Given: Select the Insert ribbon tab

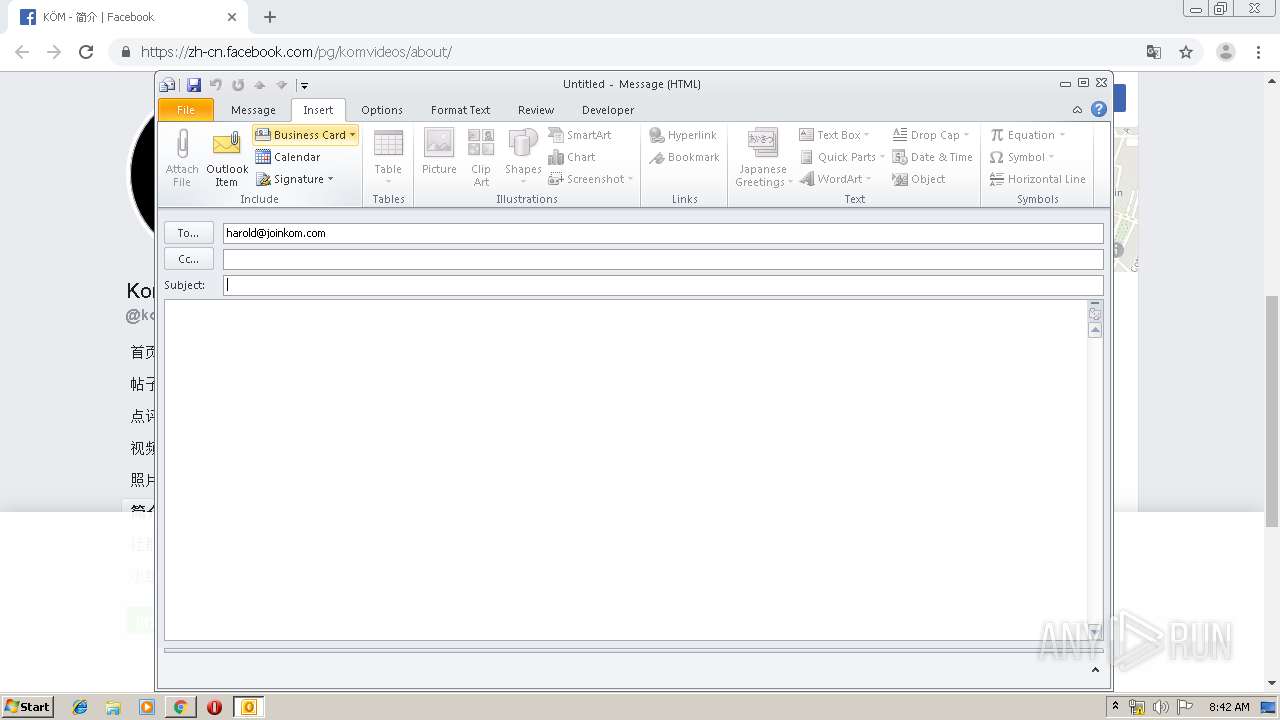Looking at the screenshot, I should point(318,110).
